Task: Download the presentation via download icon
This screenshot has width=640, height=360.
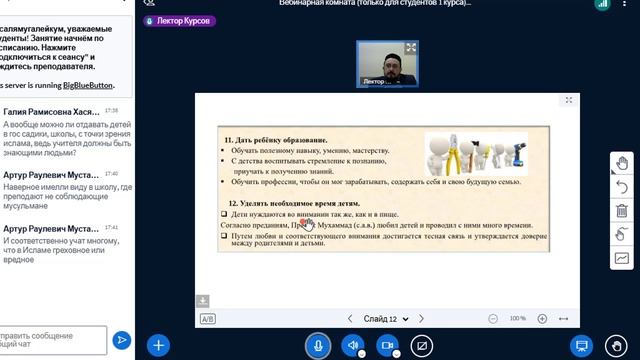Action: (202, 301)
